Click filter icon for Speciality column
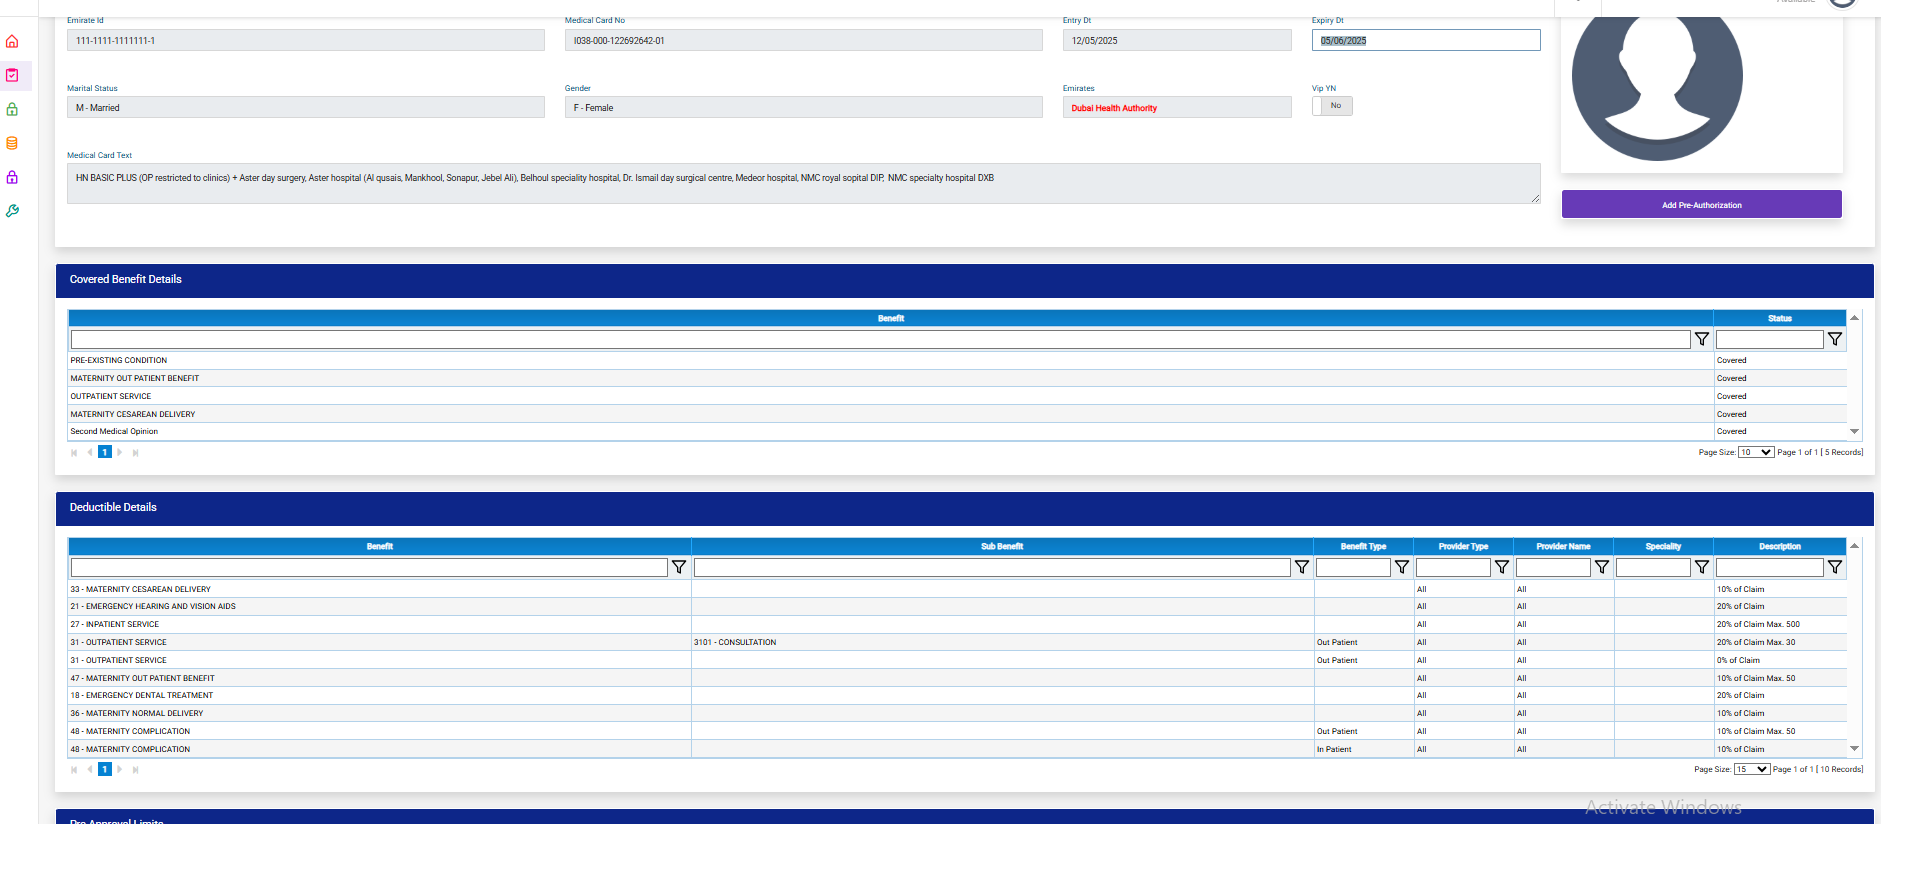 click(1701, 568)
